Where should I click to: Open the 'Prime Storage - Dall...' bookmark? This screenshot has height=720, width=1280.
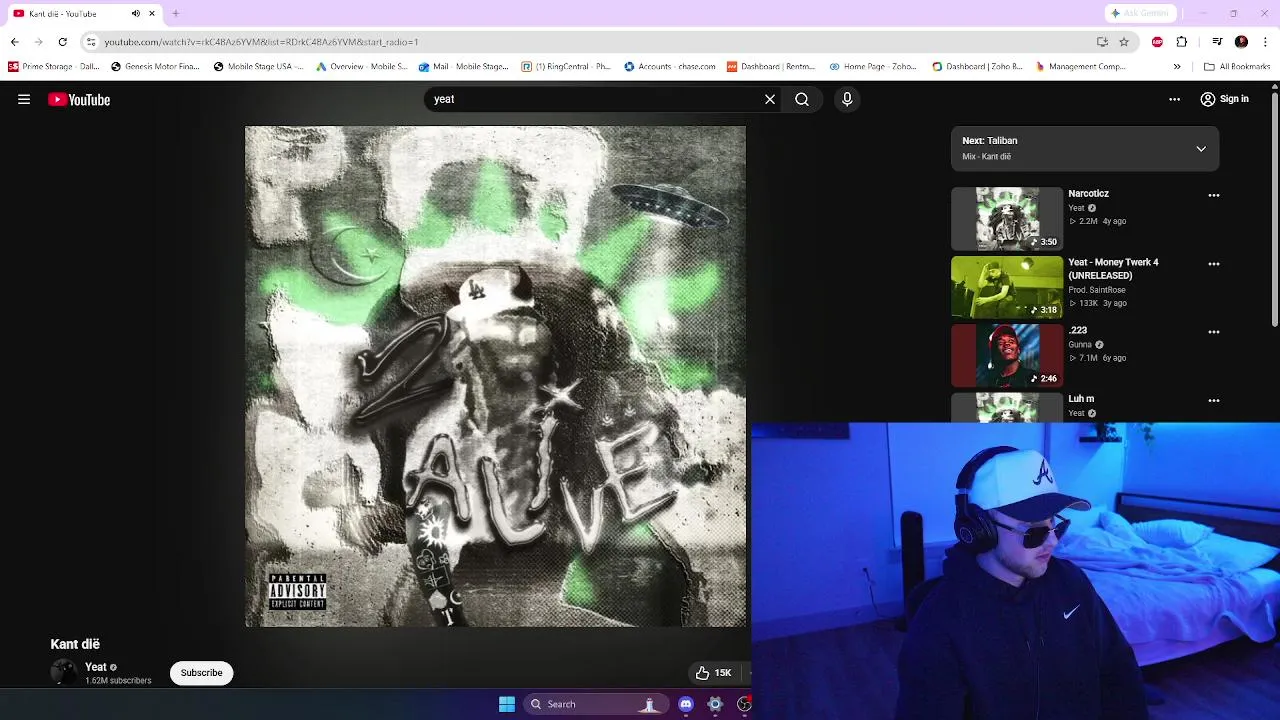point(54,67)
